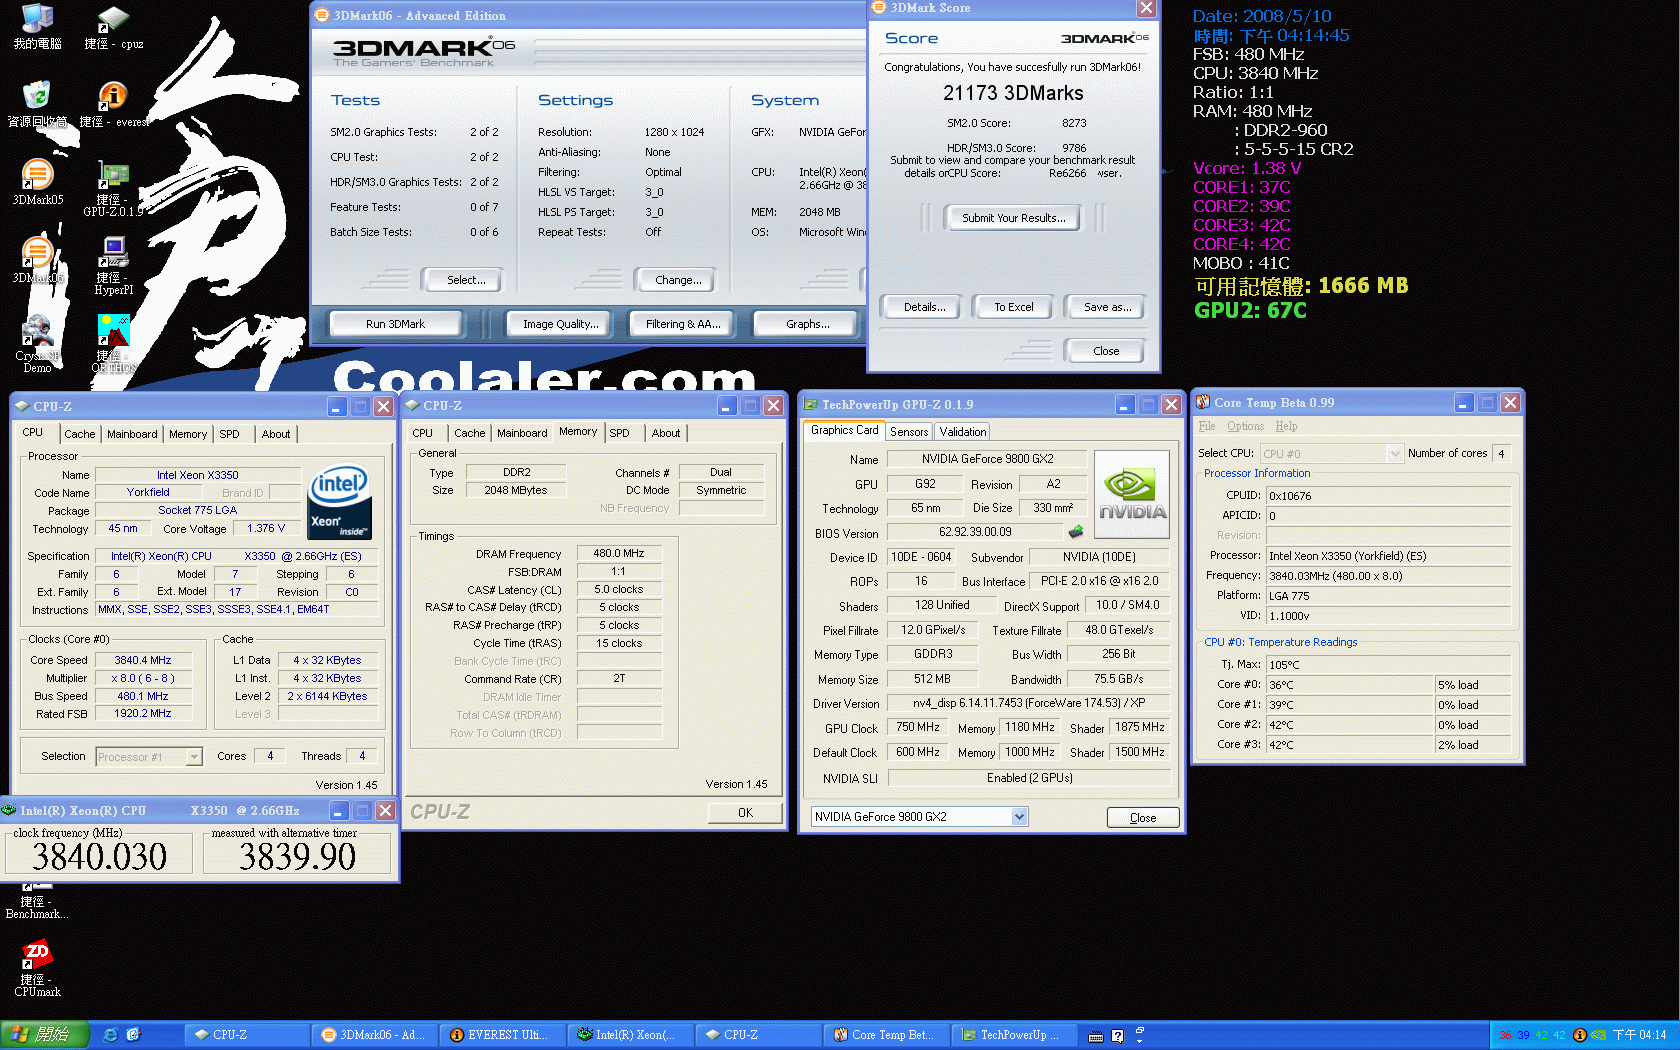1680x1050 pixels.
Task: Click the CPUID value field in Core Temp
Action: click(x=1389, y=496)
